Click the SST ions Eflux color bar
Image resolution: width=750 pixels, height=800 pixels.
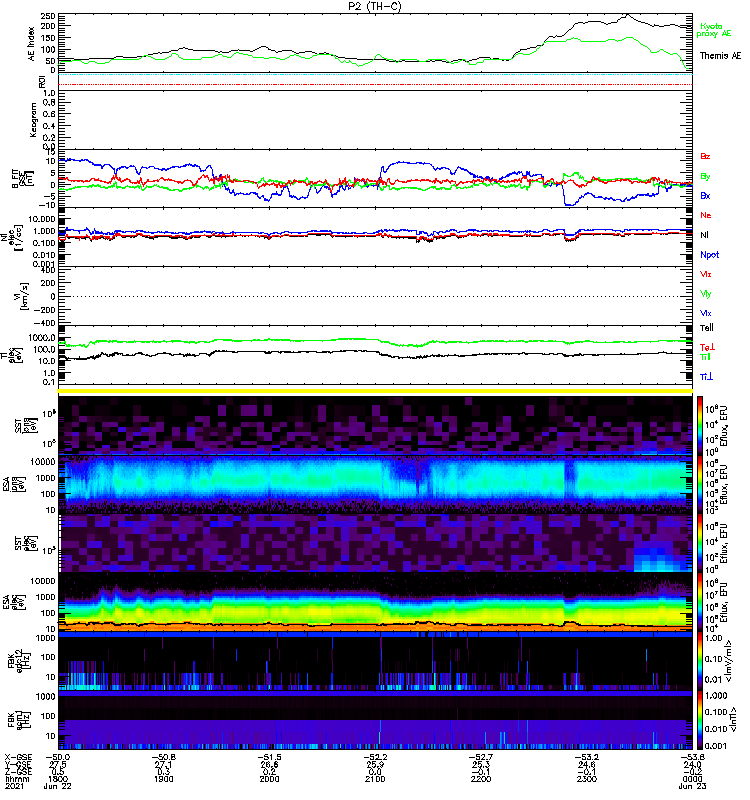[700, 424]
